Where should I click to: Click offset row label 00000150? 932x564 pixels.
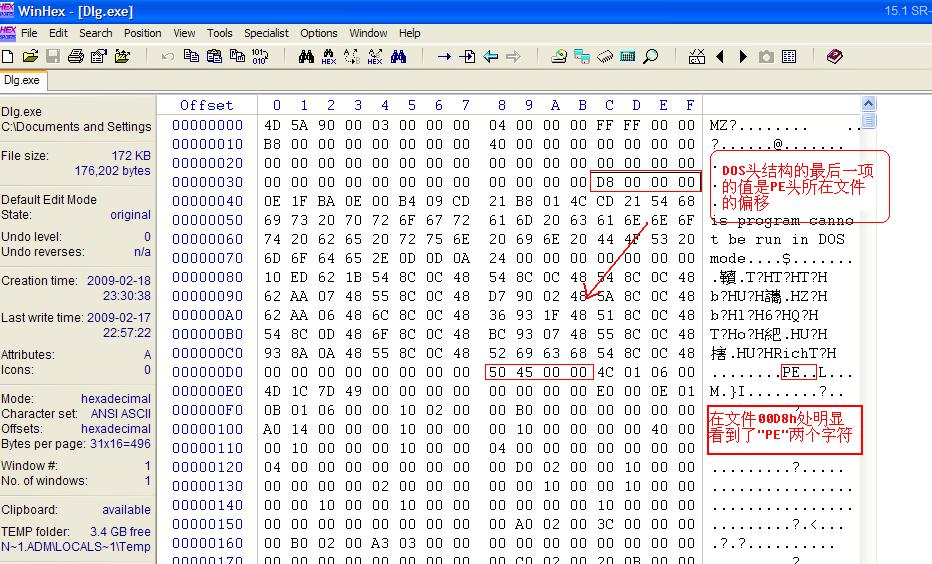207,525
